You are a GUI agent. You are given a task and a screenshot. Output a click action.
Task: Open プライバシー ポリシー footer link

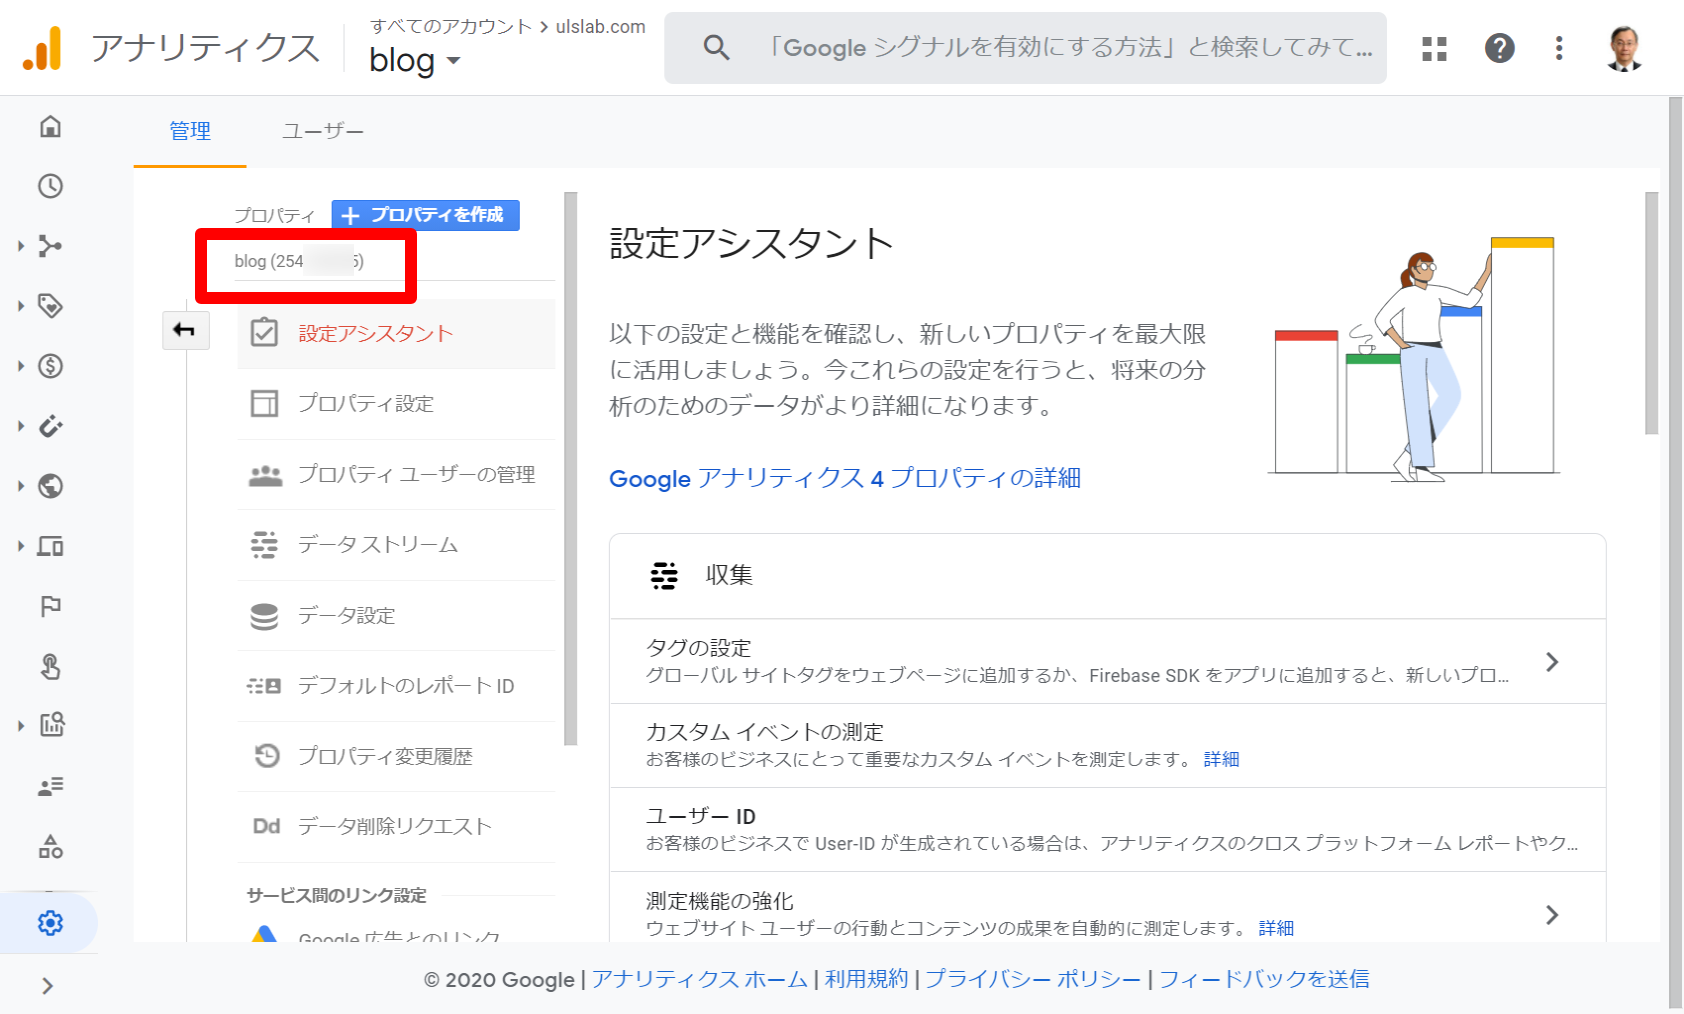[1032, 979]
